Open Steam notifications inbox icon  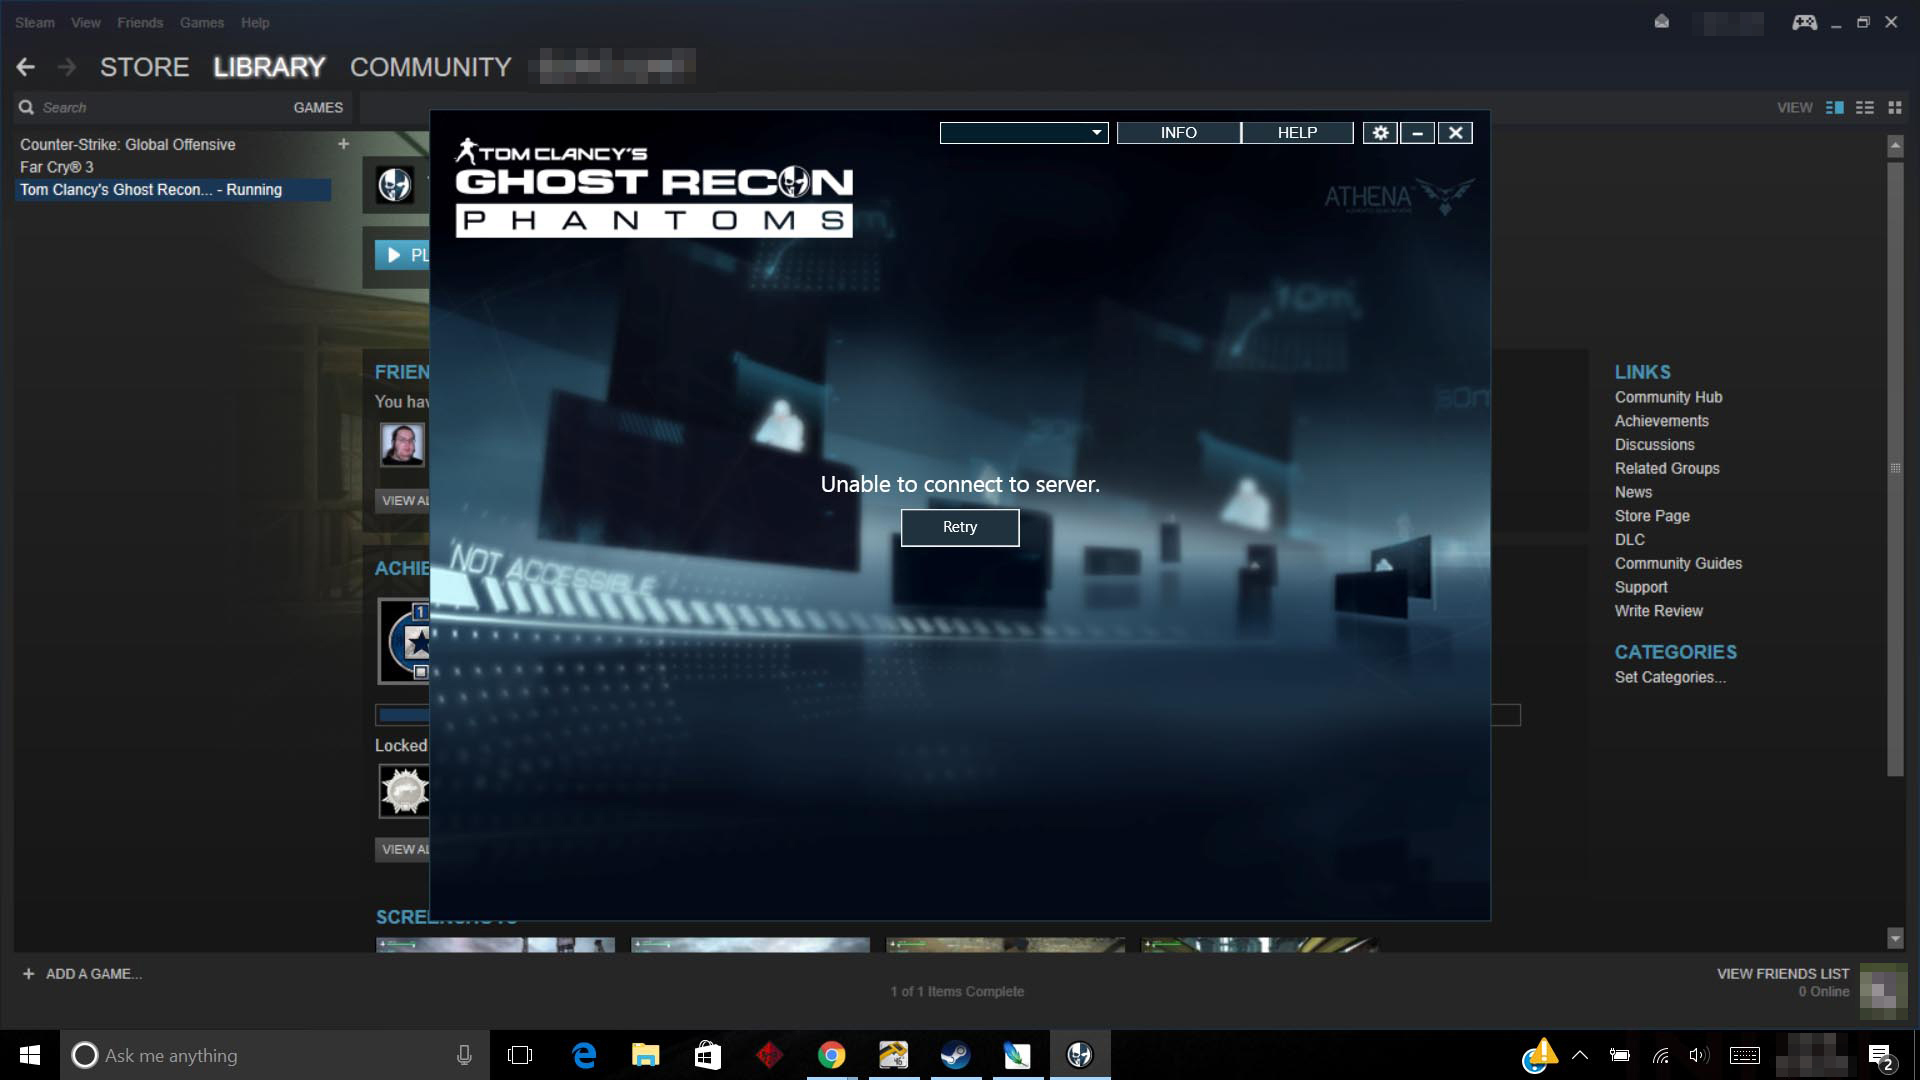point(1661,22)
